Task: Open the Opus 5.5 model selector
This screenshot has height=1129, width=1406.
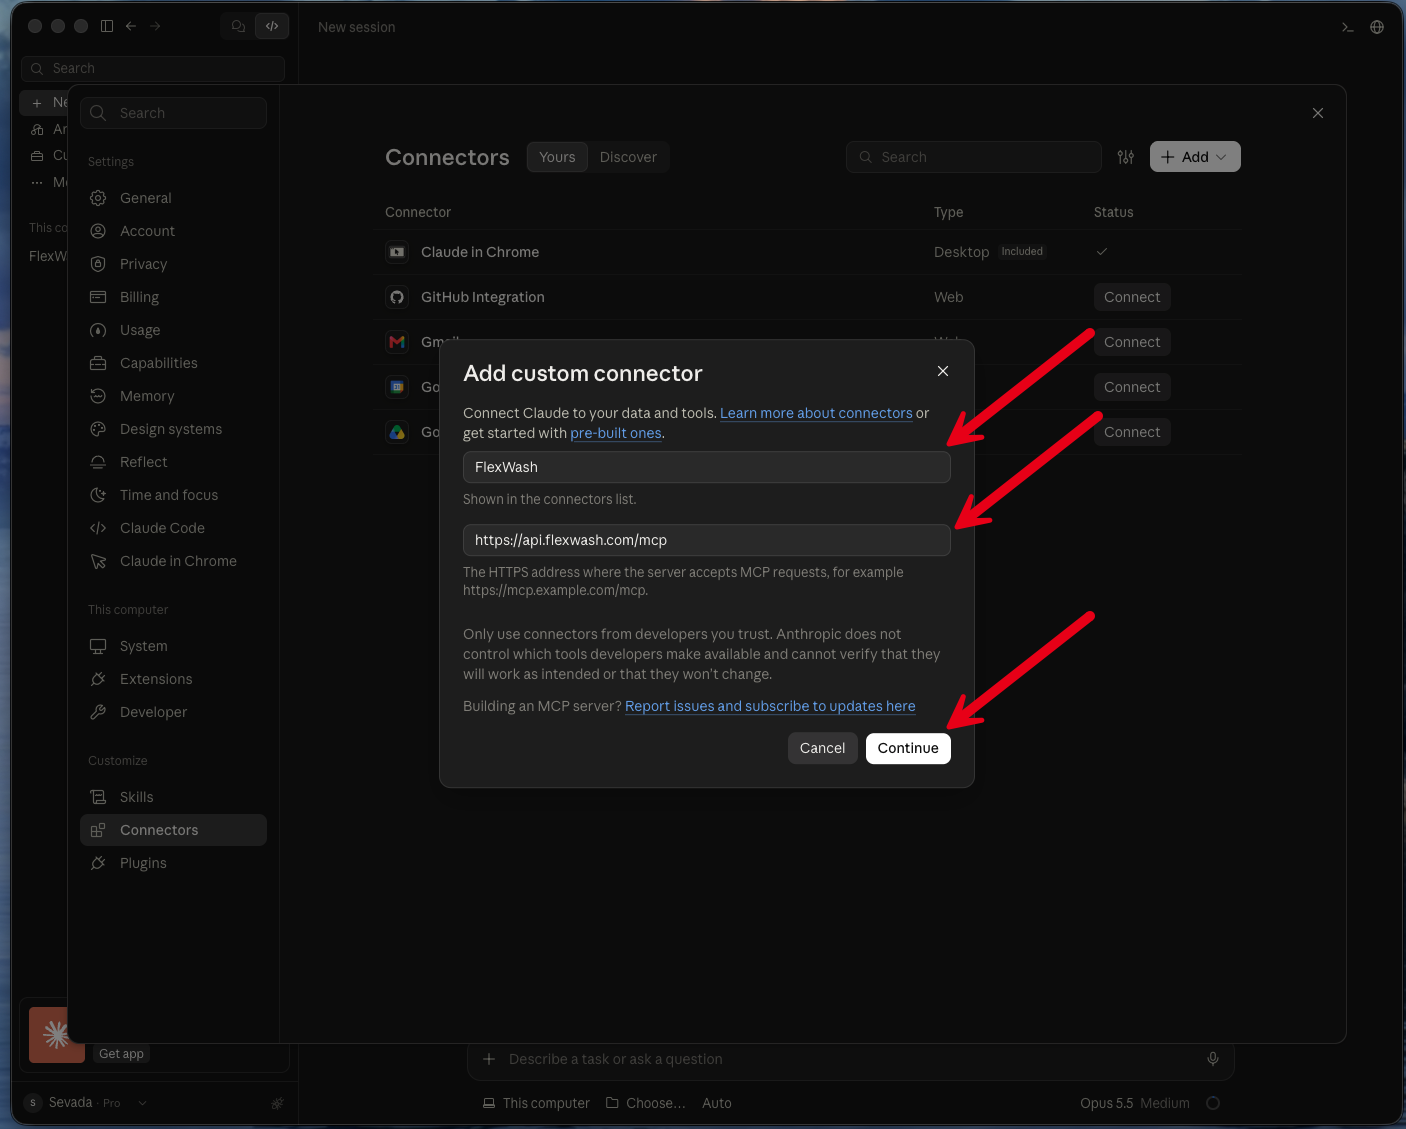Action: [1135, 1103]
